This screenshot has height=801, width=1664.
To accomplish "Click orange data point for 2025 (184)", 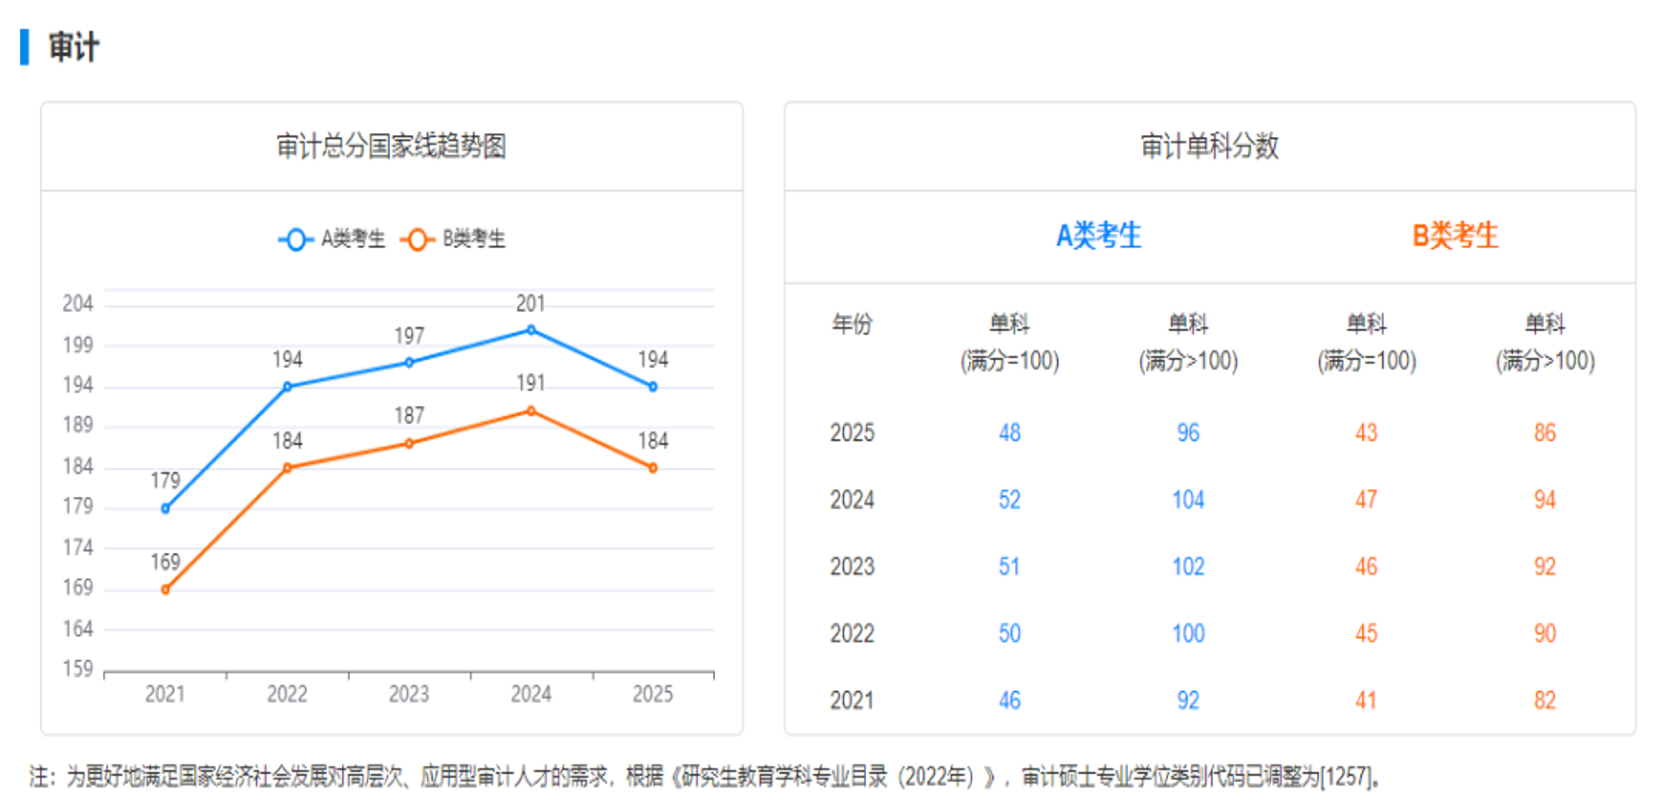I will pyautogui.click(x=653, y=468).
